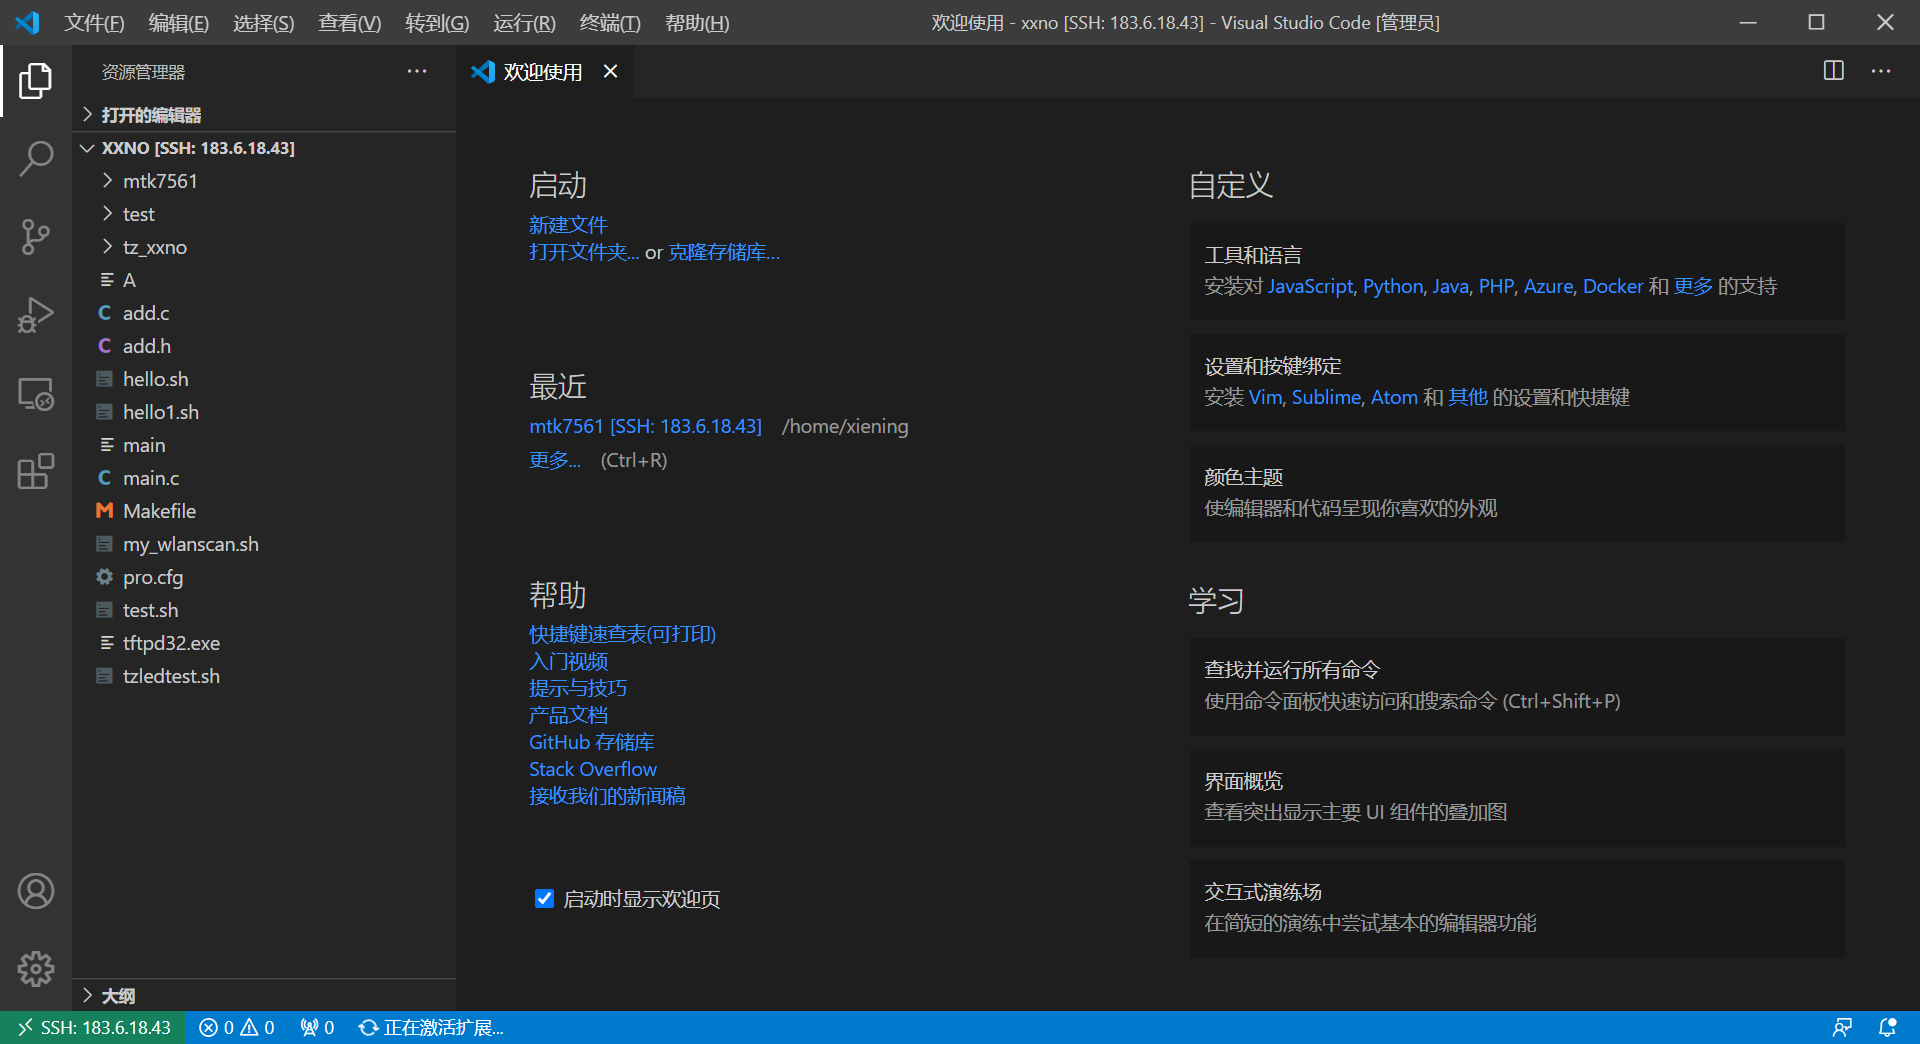Open the 终端(T) menu
1920x1044 pixels.
[x=610, y=22]
